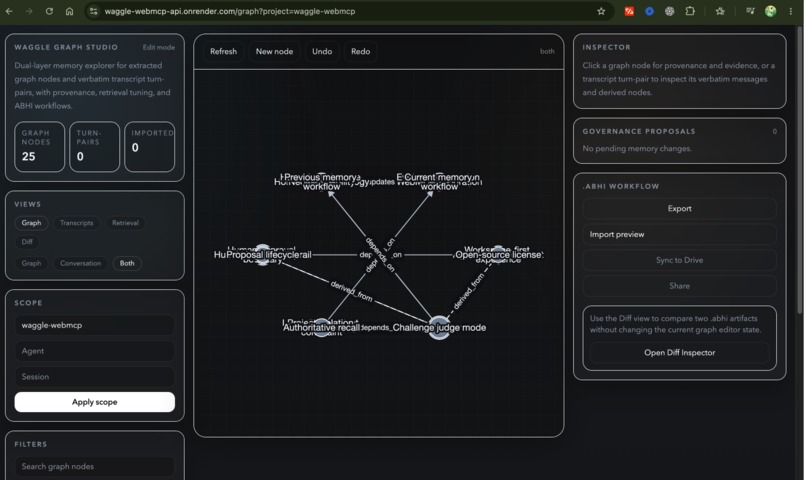Bookmark this page with the star icon

[601, 11]
